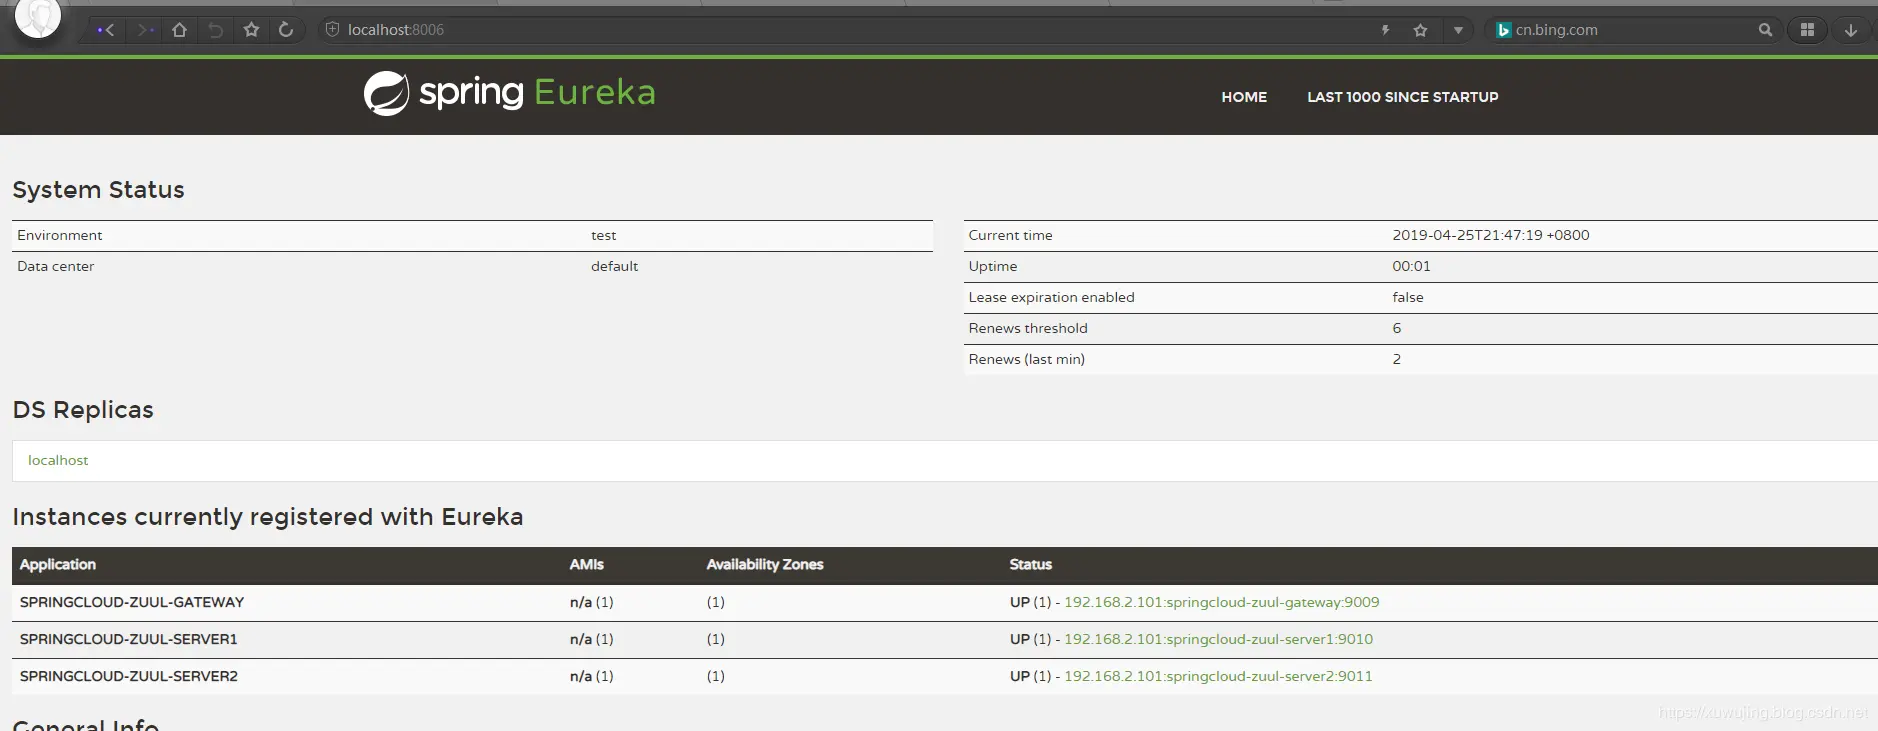Click the security shield icon in address bar
The width and height of the screenshot is (1878, 731).
333,30
